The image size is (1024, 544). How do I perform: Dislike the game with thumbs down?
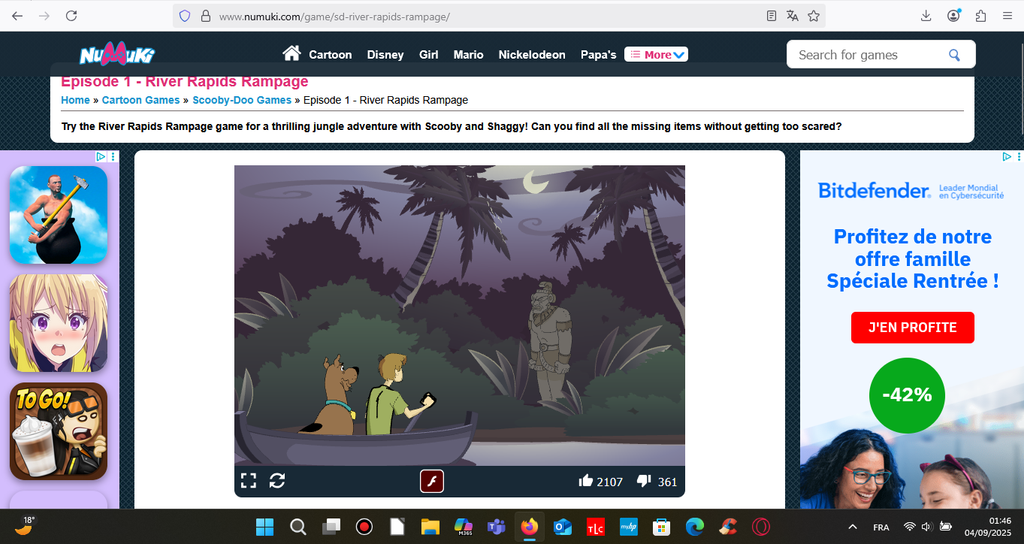click(x=643, y=481)
